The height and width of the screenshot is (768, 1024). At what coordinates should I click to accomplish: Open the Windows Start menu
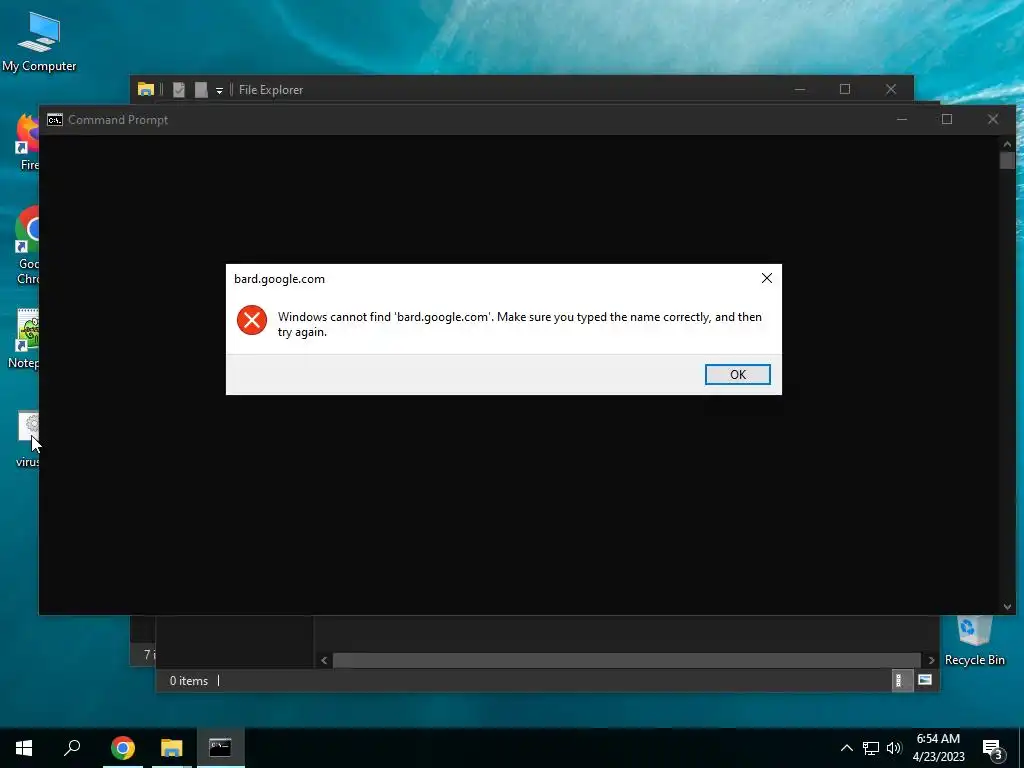click(x=24, y=748)
